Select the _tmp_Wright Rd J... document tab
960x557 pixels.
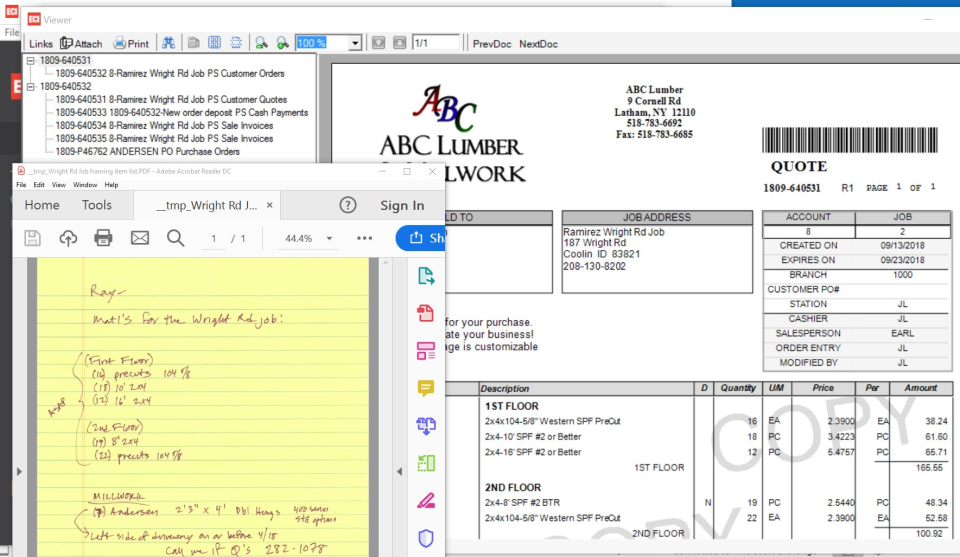click(x=206, y=206)
